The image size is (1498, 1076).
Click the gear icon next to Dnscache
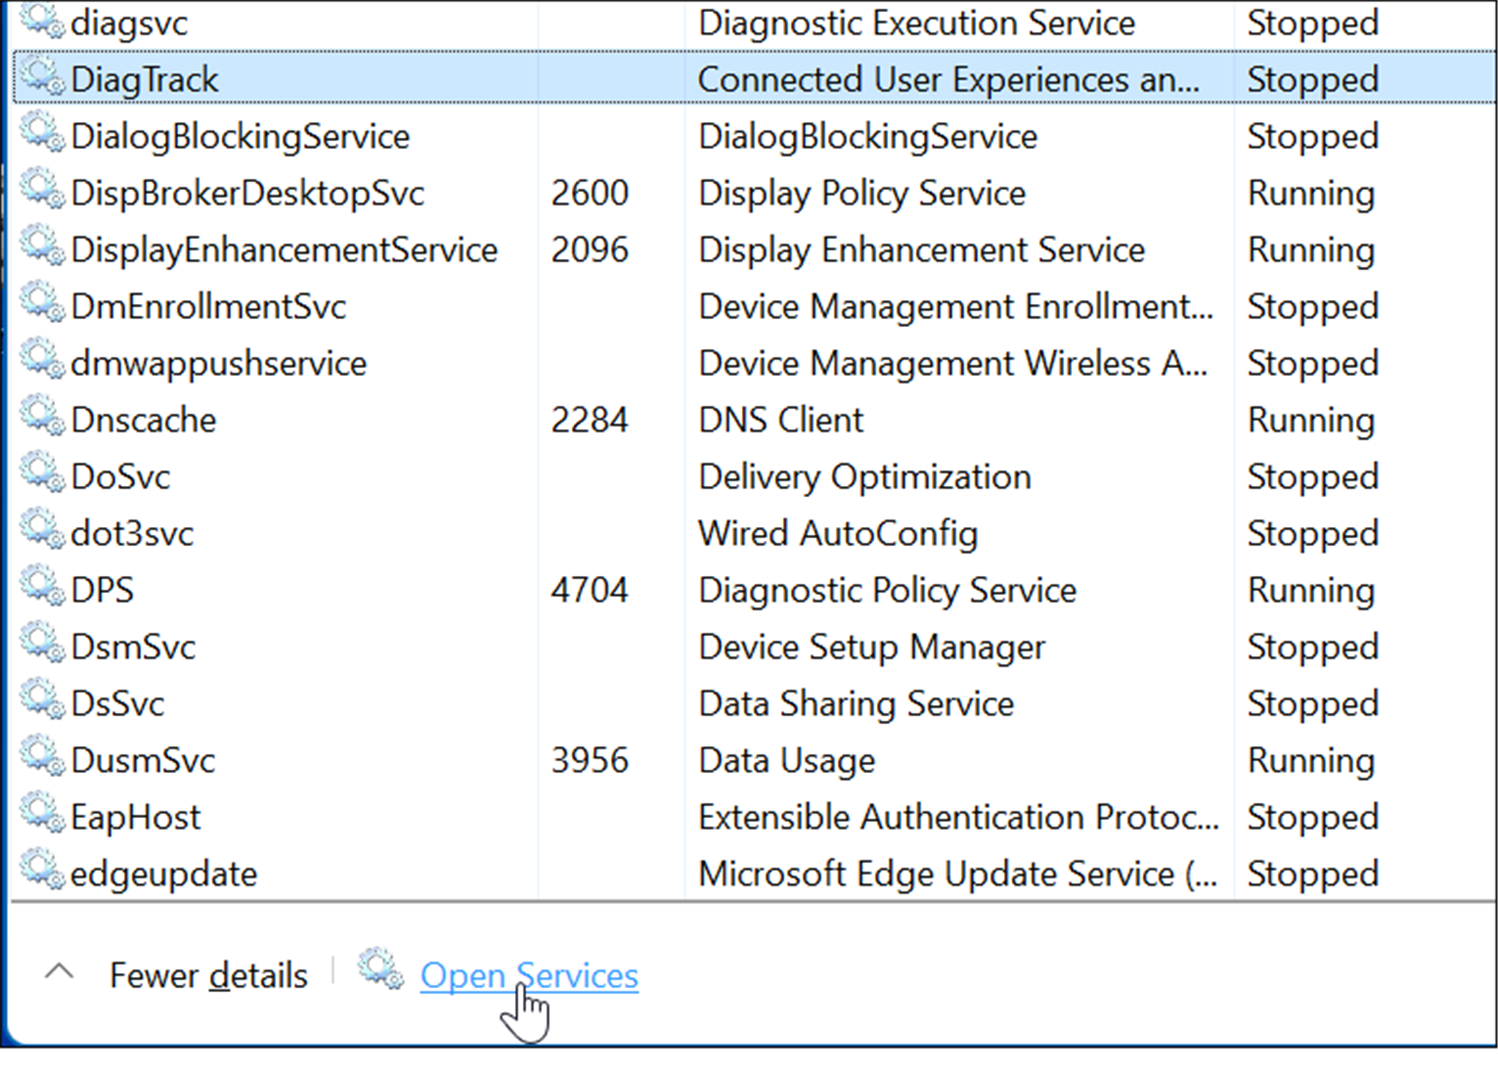click(41, 419)
